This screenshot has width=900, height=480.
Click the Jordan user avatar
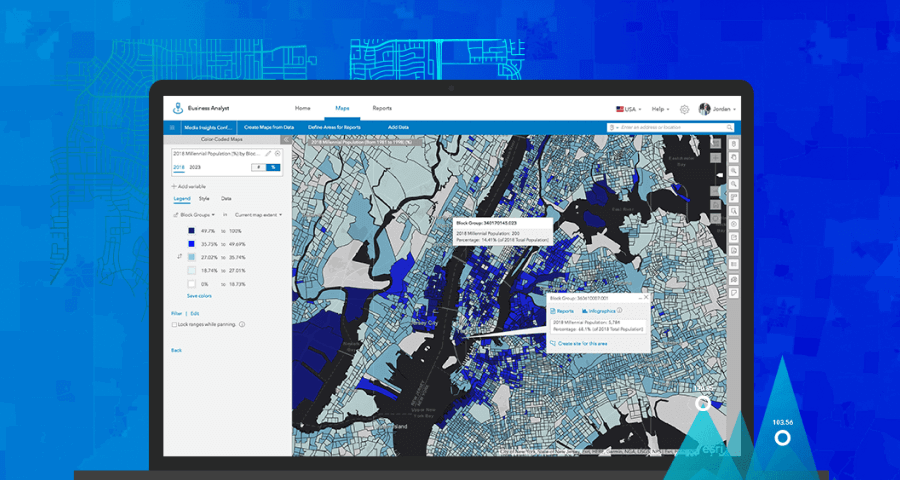[x=704, y=109]
